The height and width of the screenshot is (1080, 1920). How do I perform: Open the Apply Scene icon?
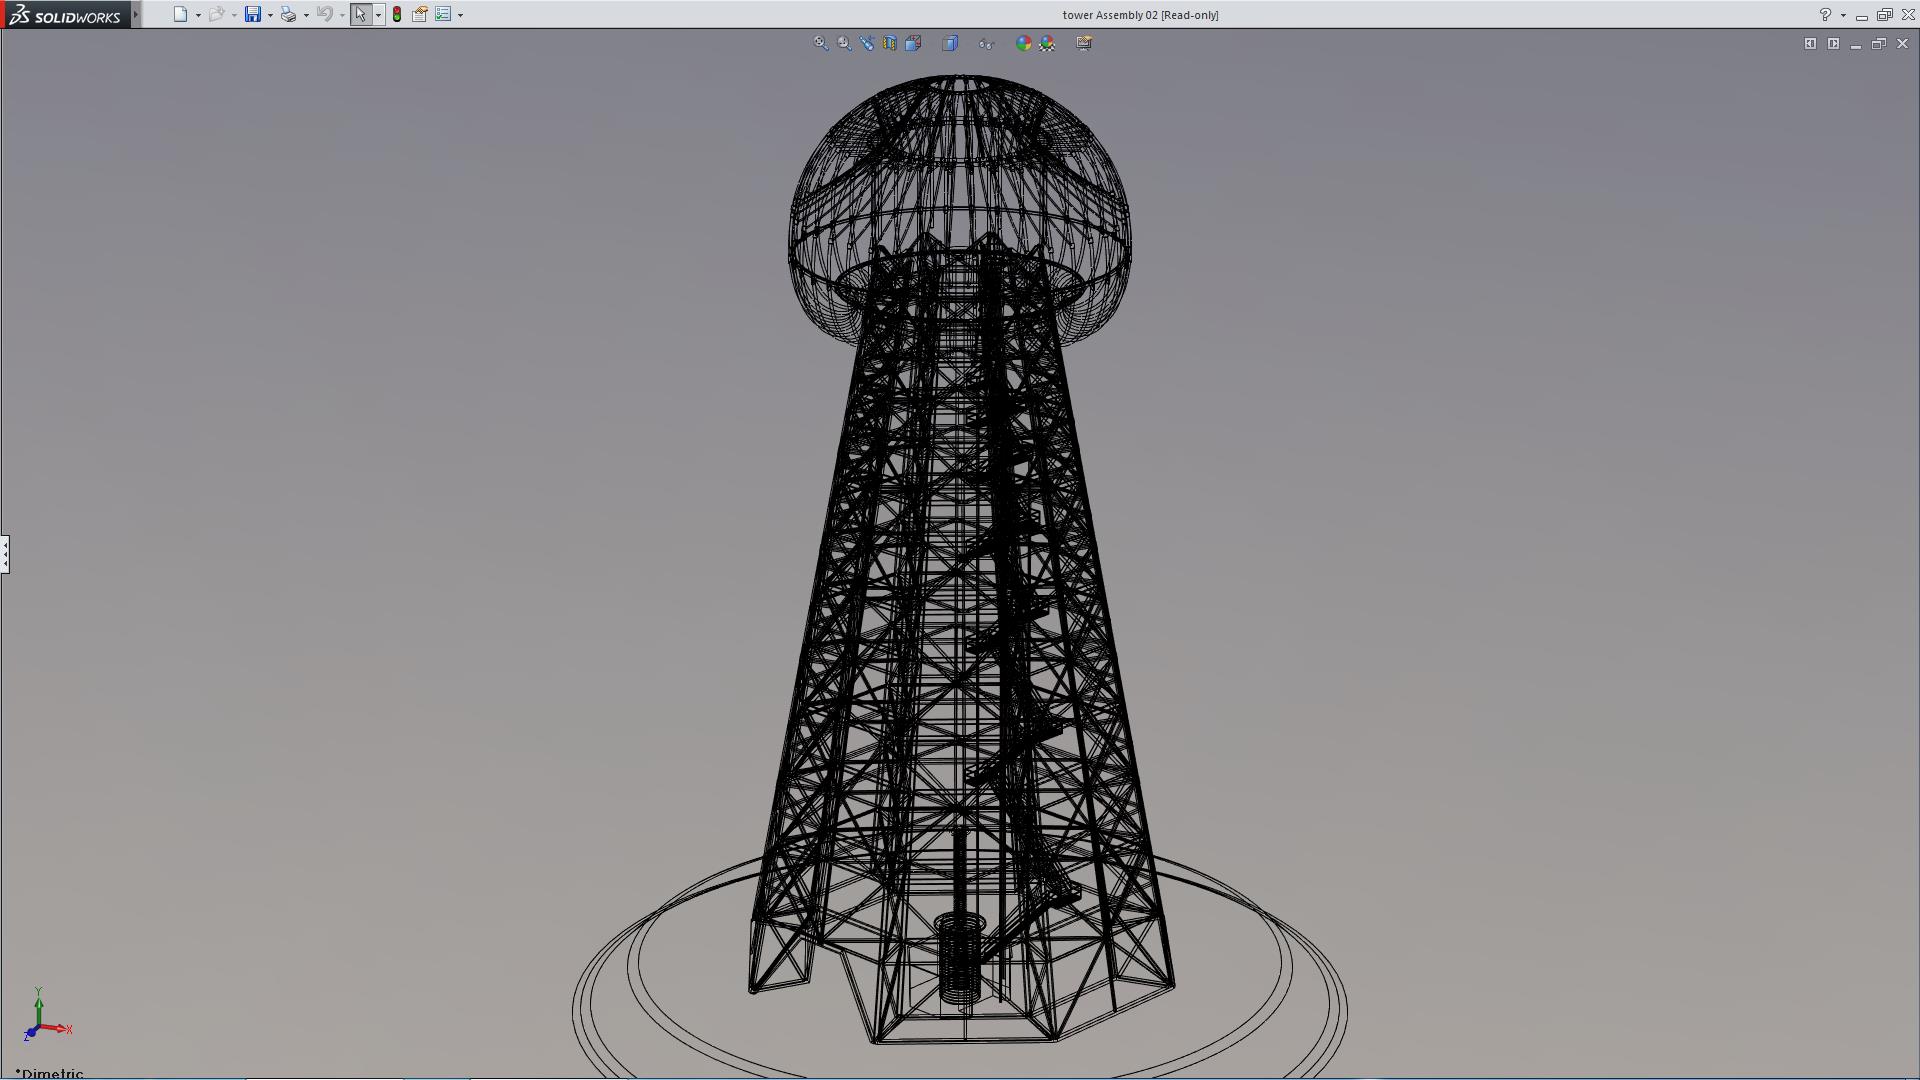1047,43
